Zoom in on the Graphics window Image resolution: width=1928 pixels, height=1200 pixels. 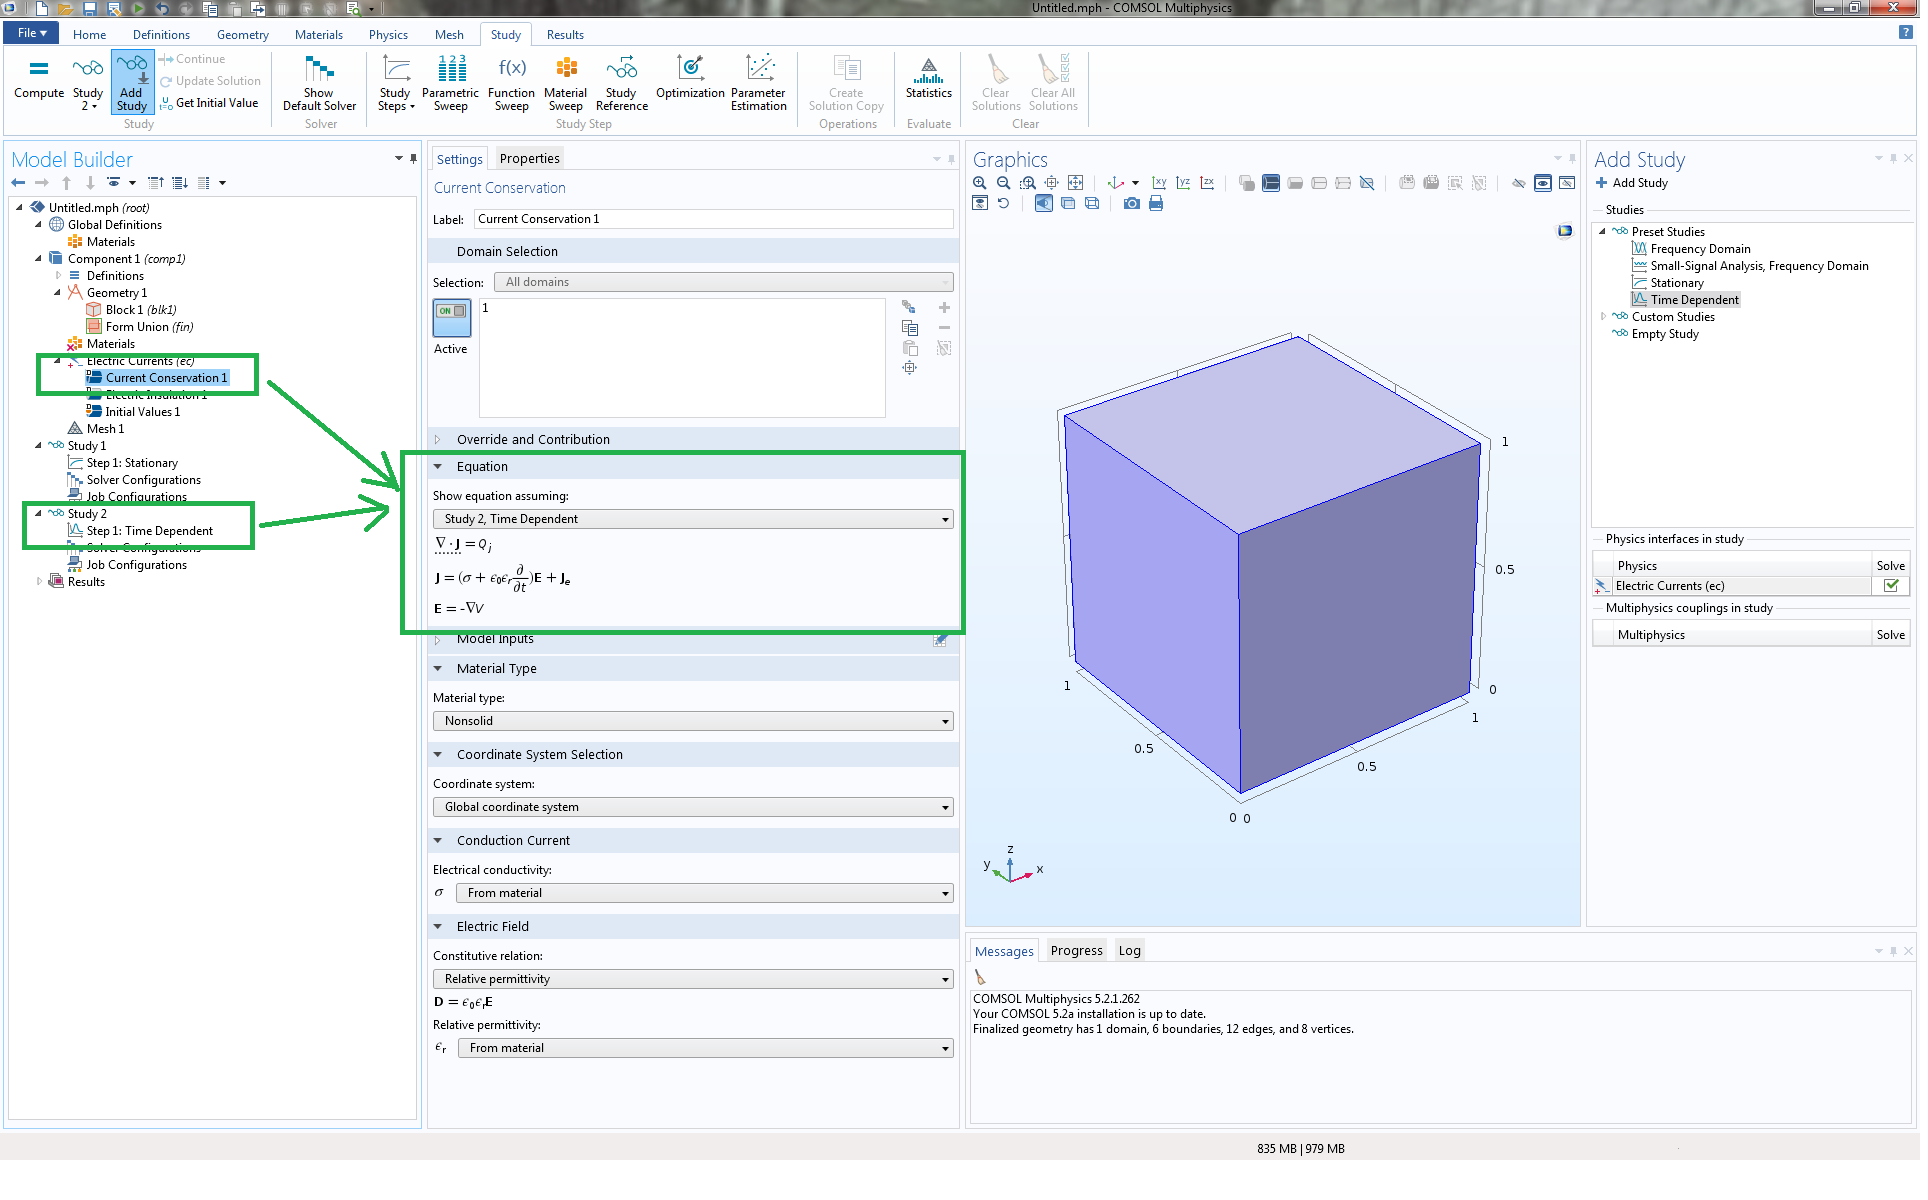pos(980,183)
